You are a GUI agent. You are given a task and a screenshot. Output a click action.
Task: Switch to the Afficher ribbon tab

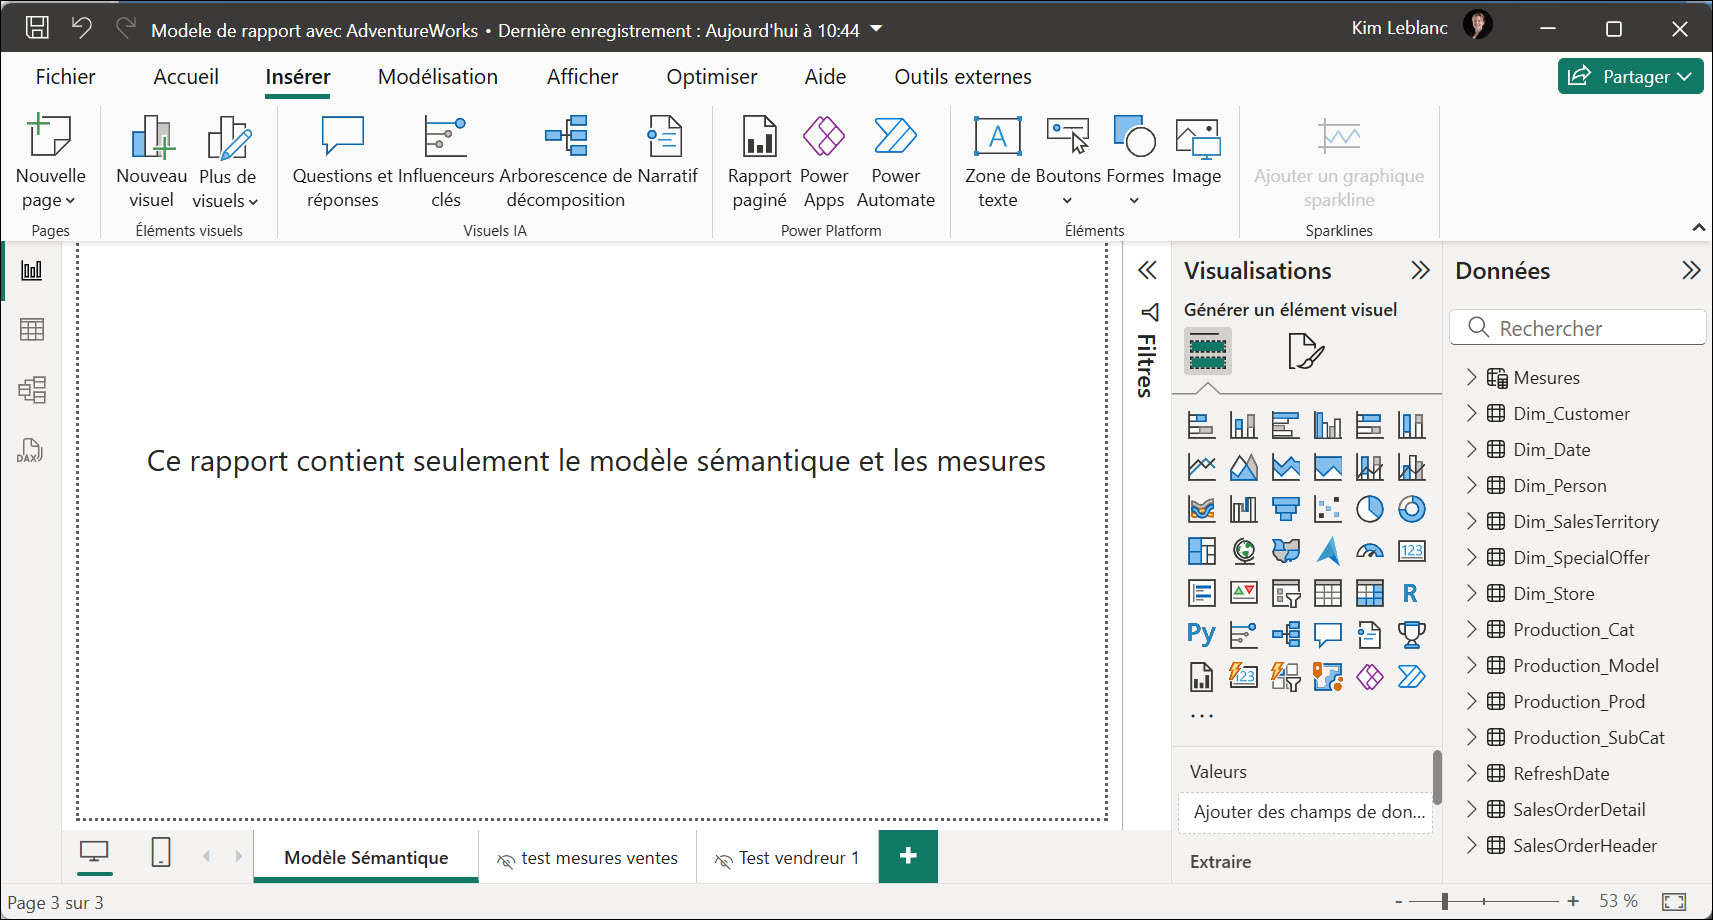582,77
